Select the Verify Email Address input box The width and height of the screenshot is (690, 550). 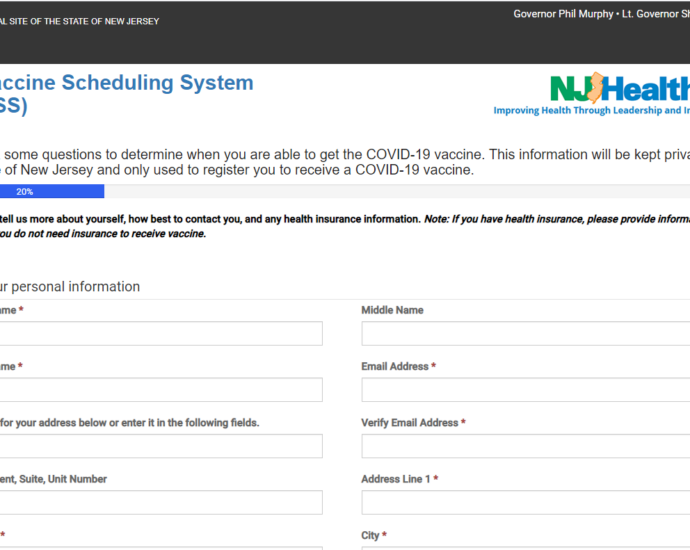click(525, 446)
